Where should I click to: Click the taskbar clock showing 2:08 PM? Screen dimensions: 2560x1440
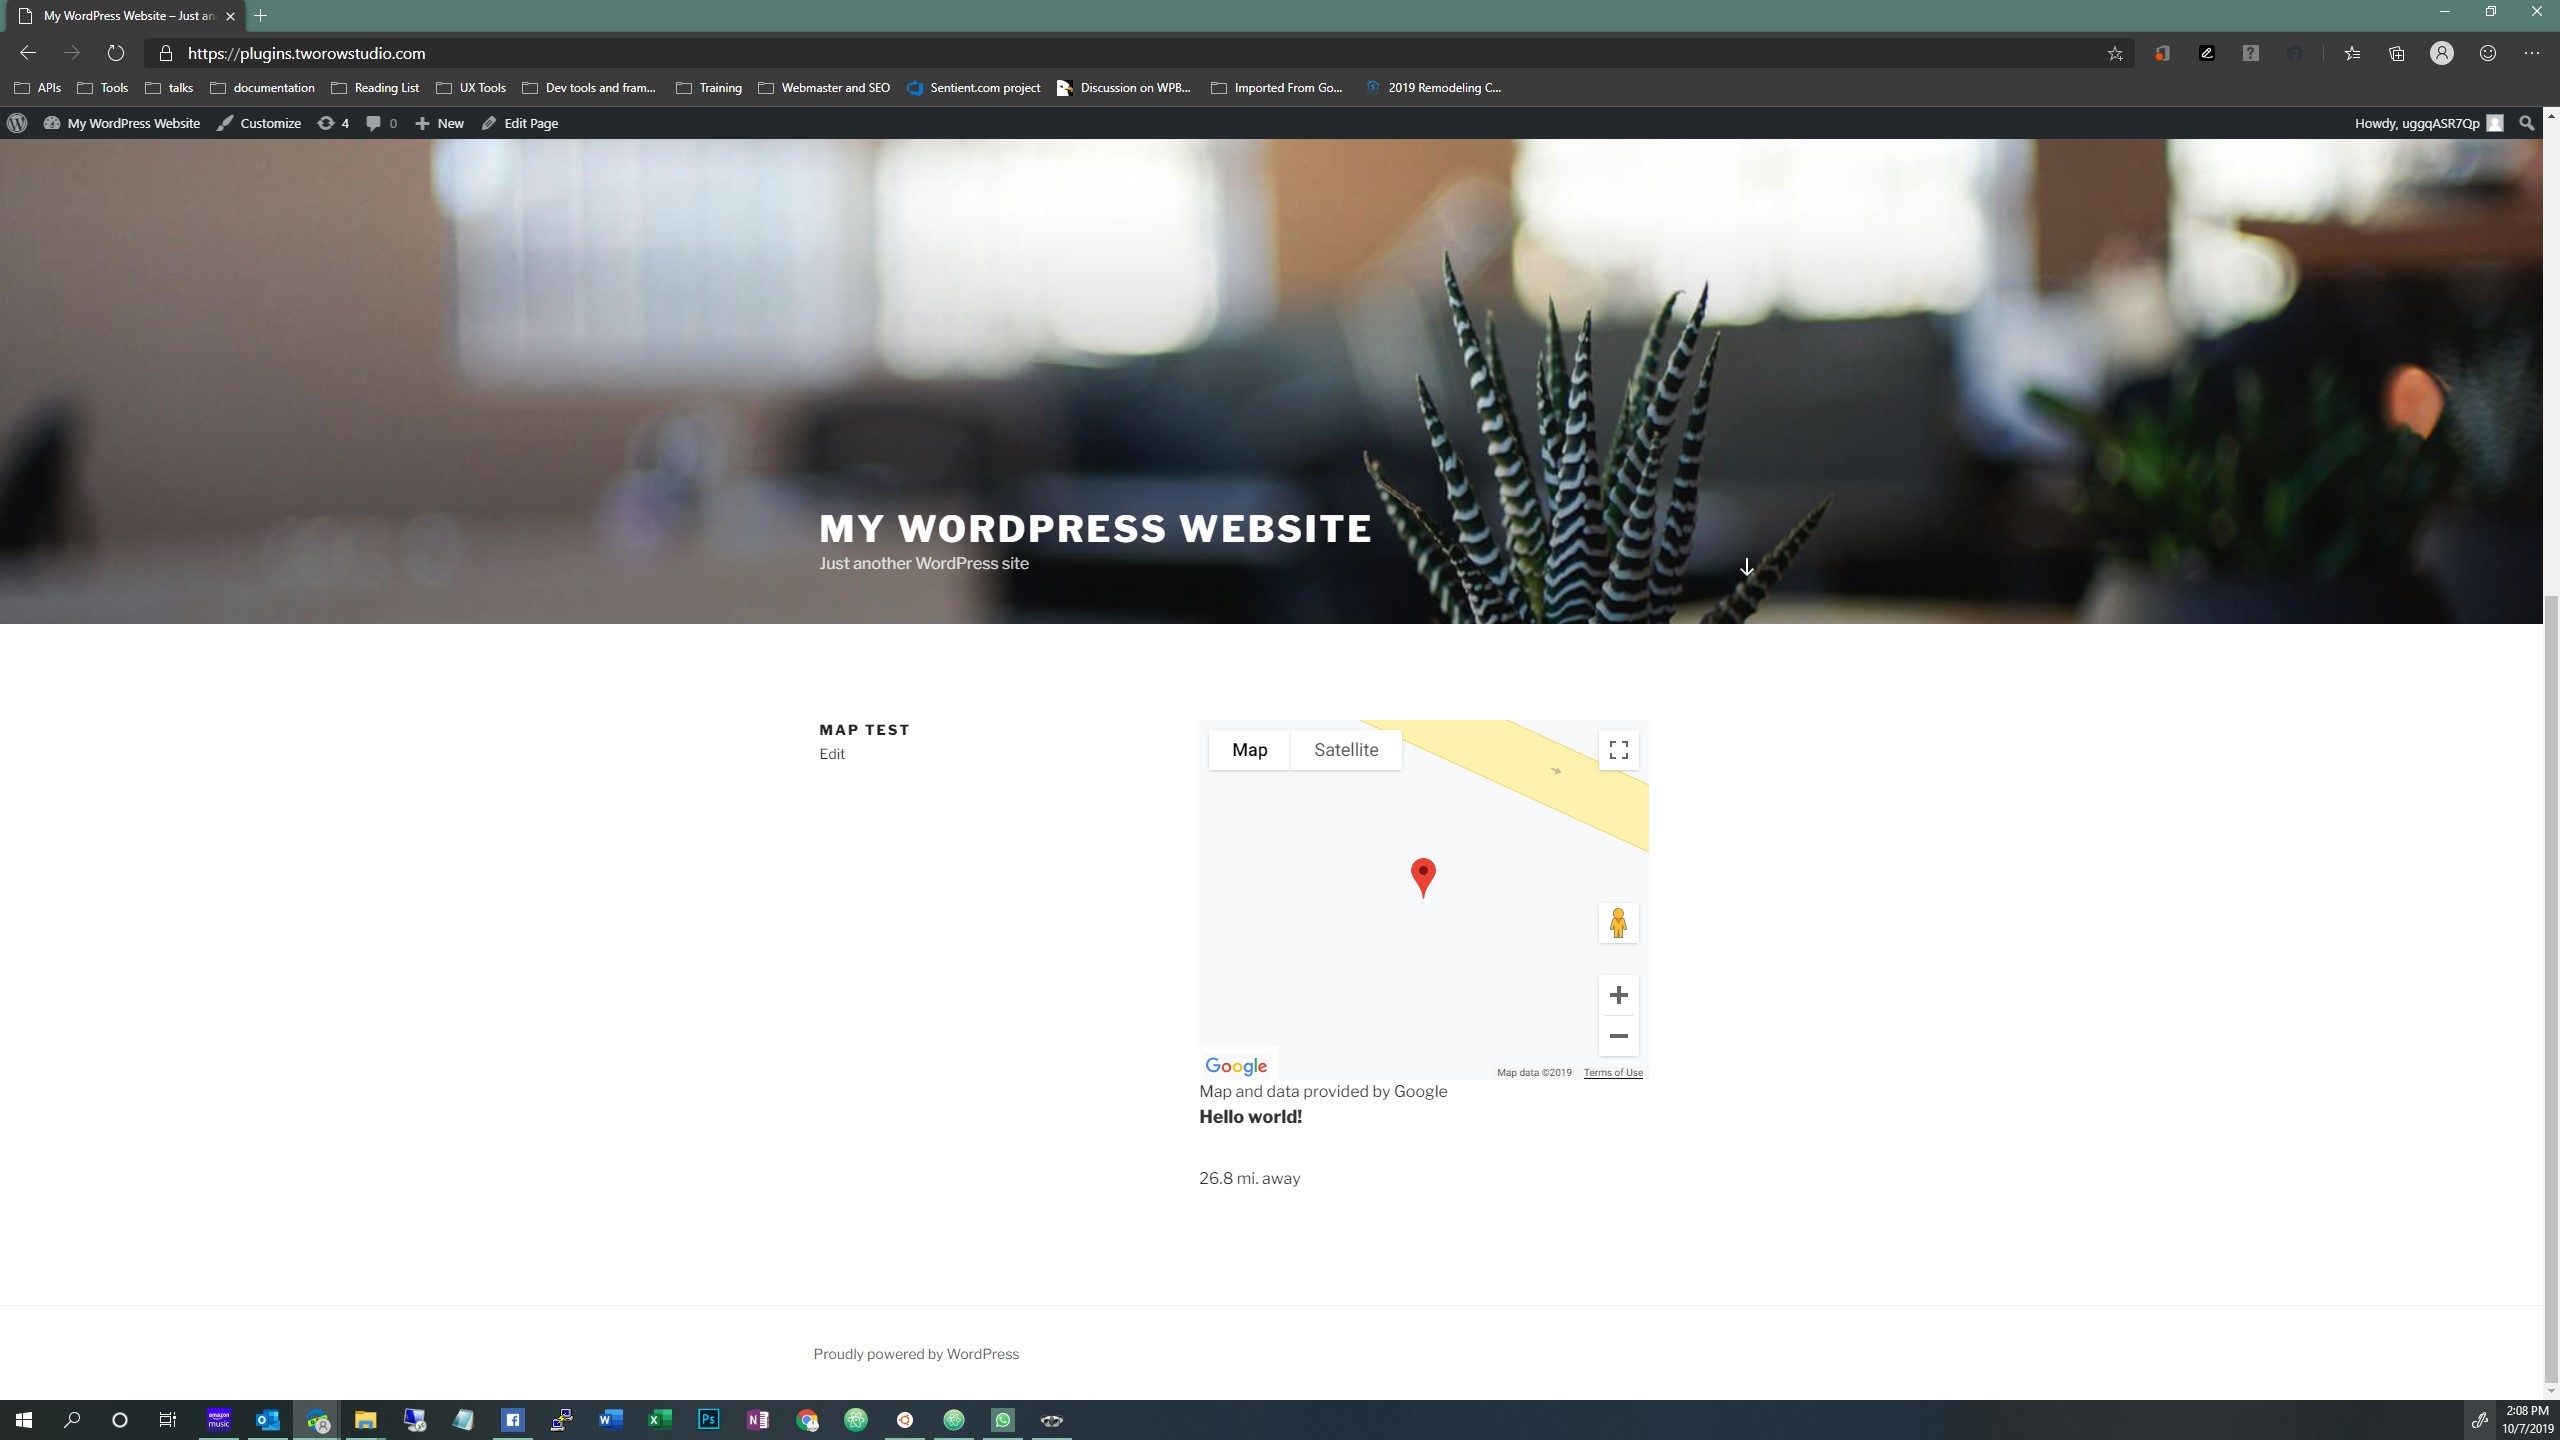click(x=2527, y=1420)
